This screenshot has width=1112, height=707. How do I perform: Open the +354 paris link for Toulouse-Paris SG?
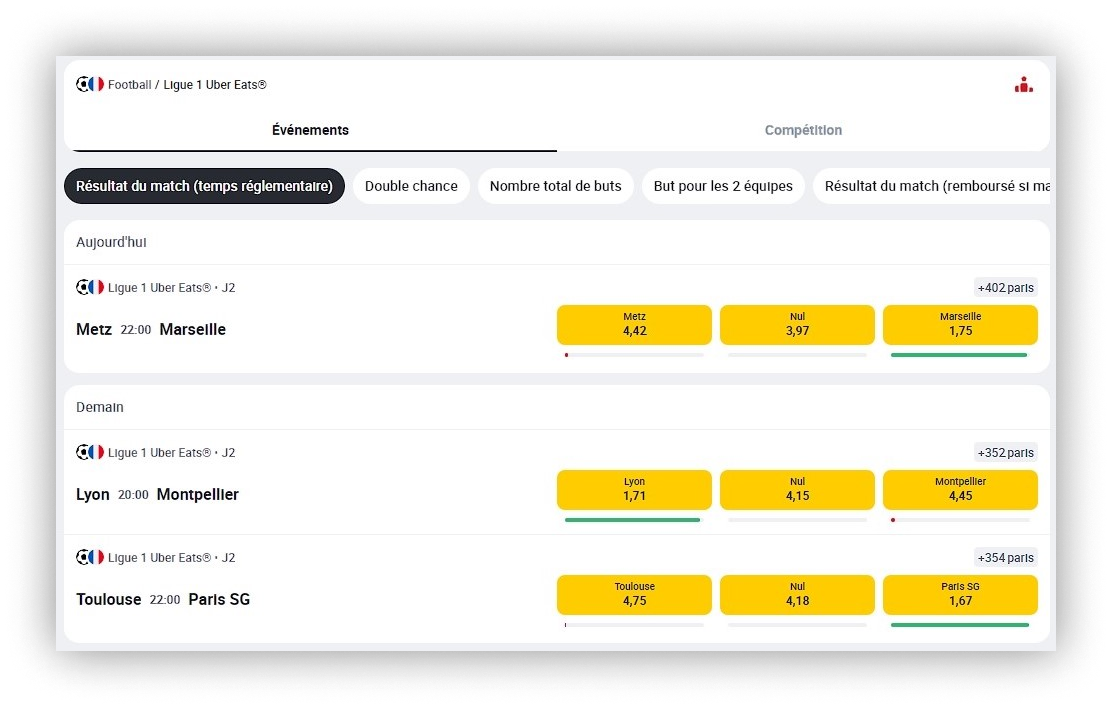point(1006,557)
